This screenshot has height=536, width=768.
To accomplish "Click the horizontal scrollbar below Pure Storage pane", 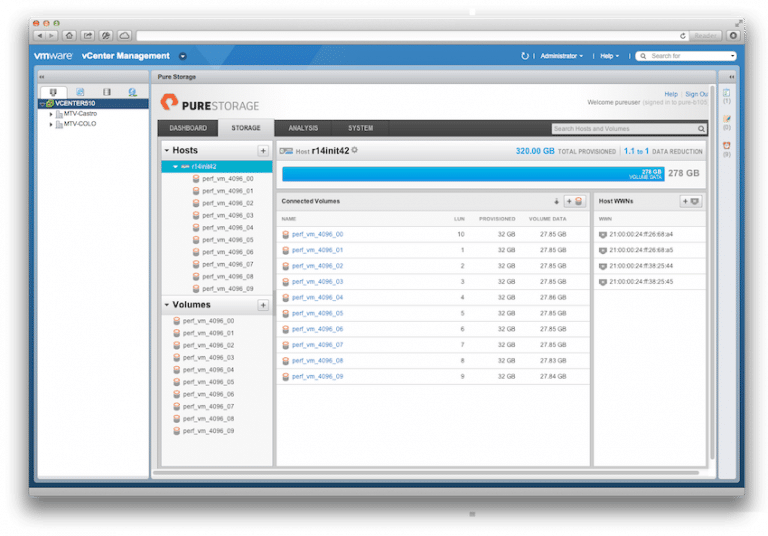I will (x=426, y=473).
